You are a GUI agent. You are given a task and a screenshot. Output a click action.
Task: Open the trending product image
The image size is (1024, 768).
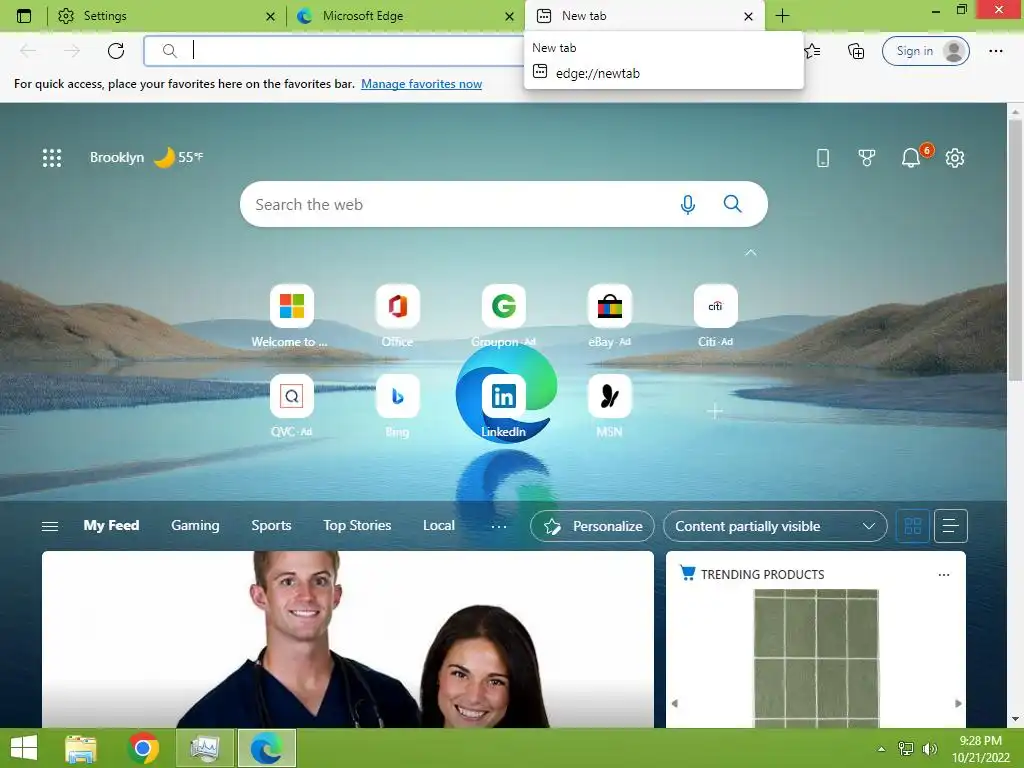coord(816,658)
